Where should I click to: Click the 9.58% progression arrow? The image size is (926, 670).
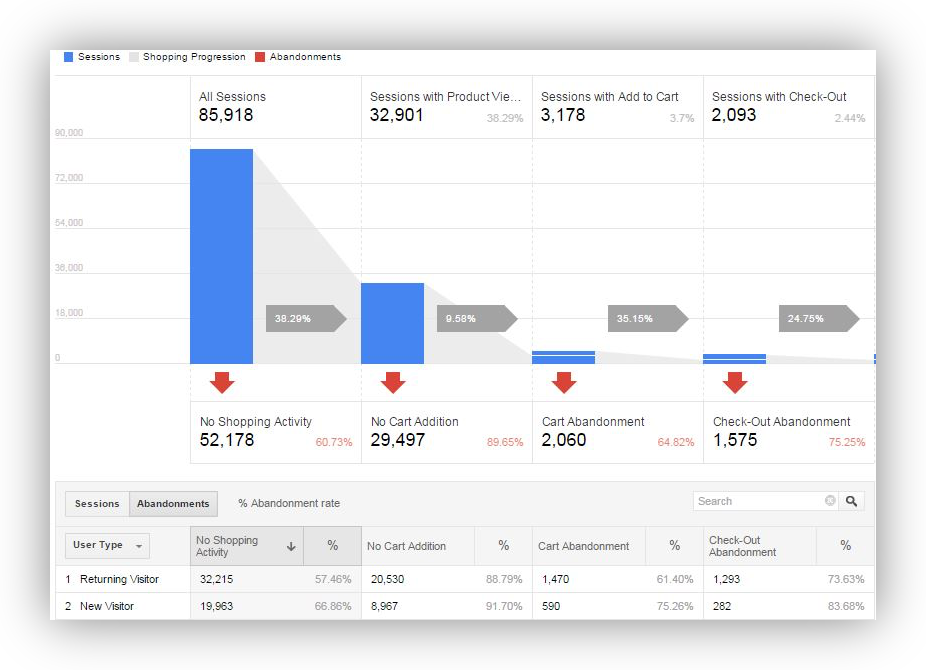(x=477, y=319)
